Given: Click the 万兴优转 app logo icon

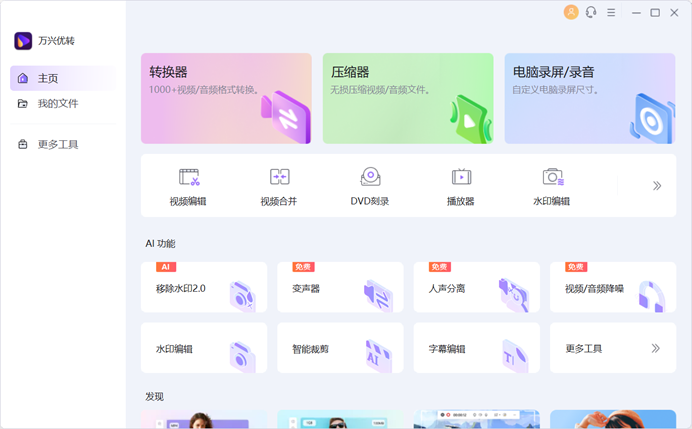Looking at the screenshot, I should [23, 41].
